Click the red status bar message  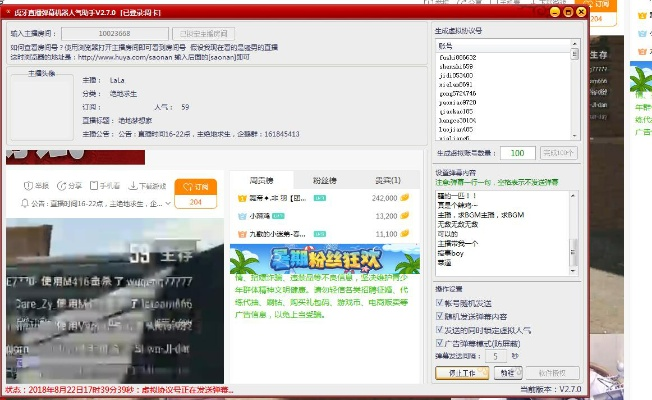tap(119, 390)
